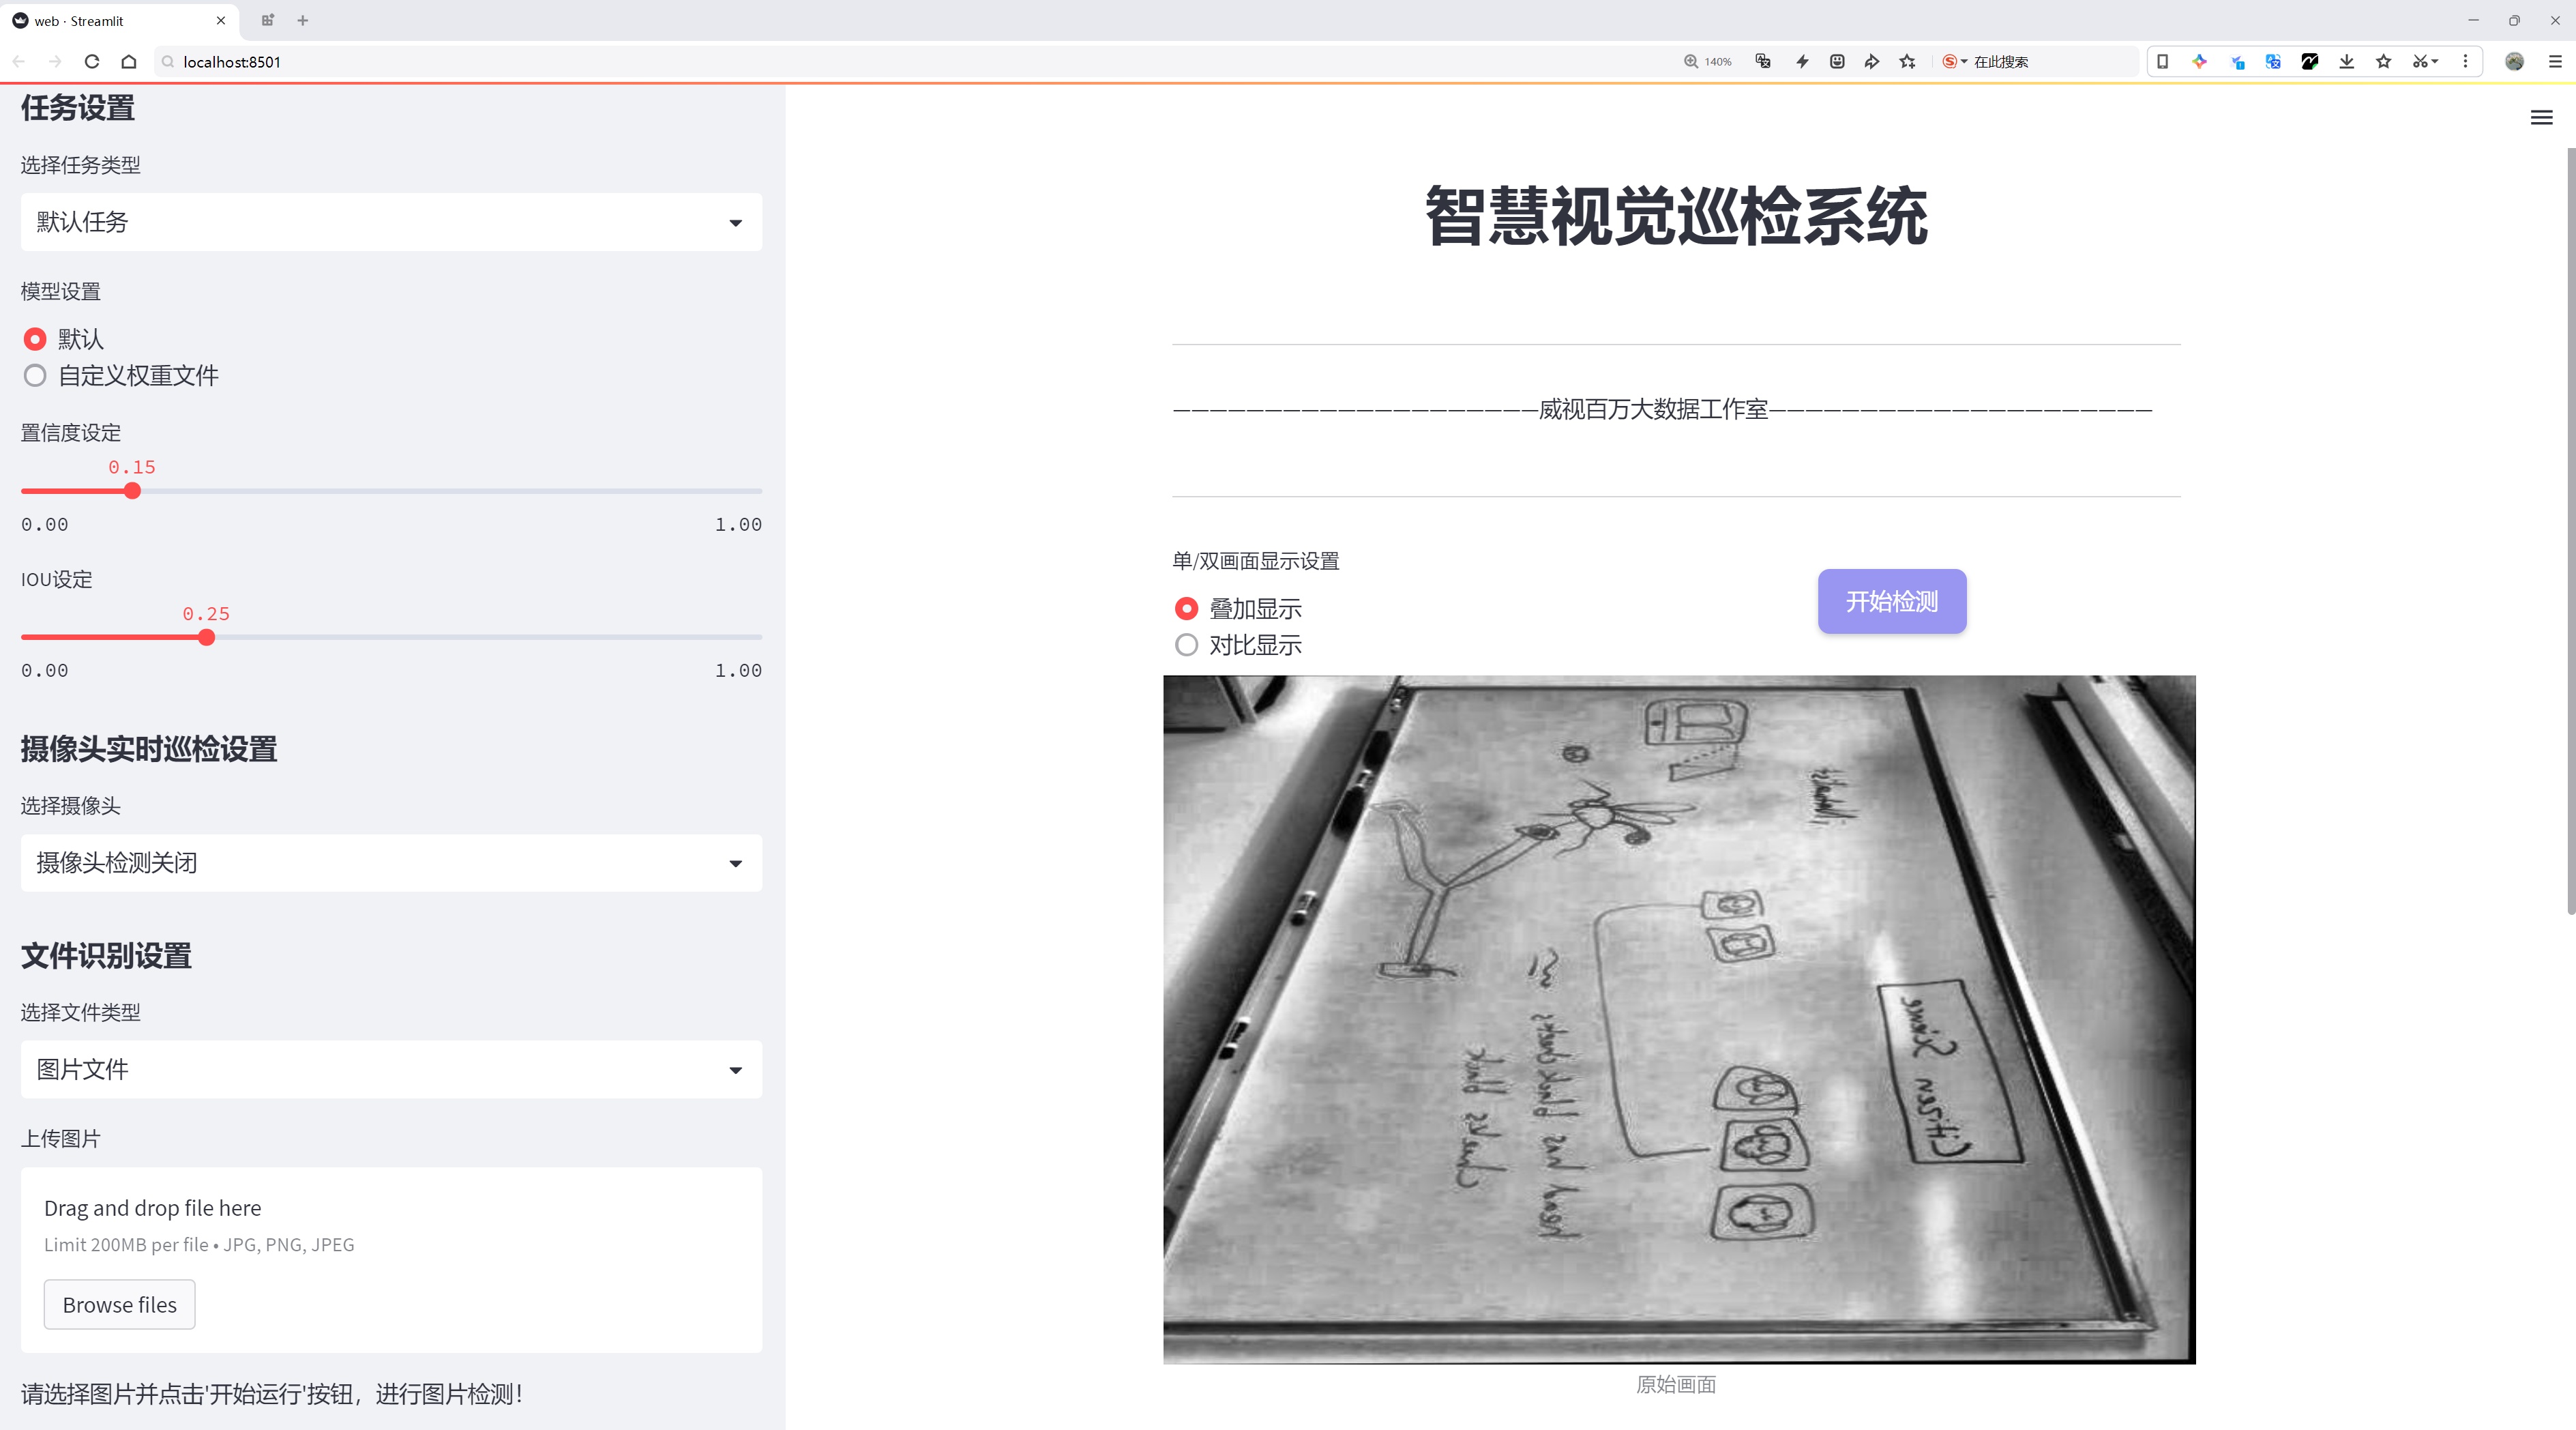Switch to the web · Streamlit tab
The image size is (2576, 1430).
tap(97, 20)
